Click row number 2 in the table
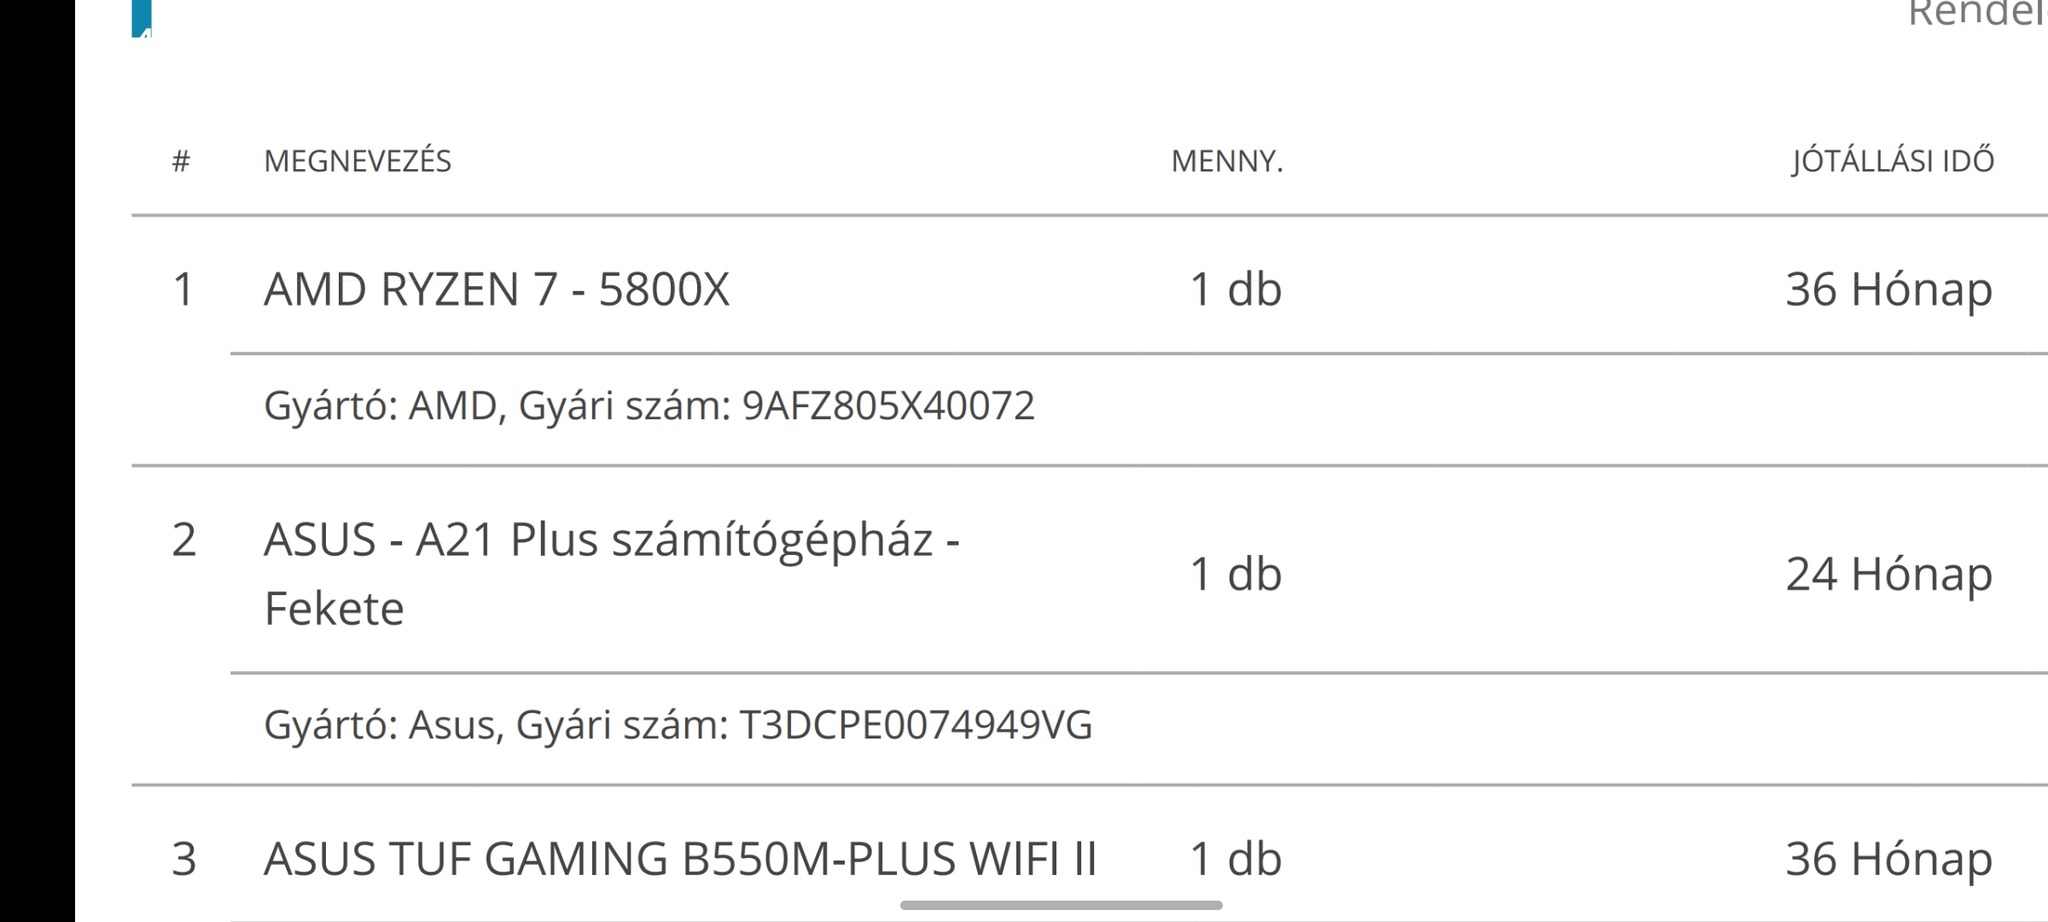The width and height of the screenshot is (2048, 922). point(184,540)
